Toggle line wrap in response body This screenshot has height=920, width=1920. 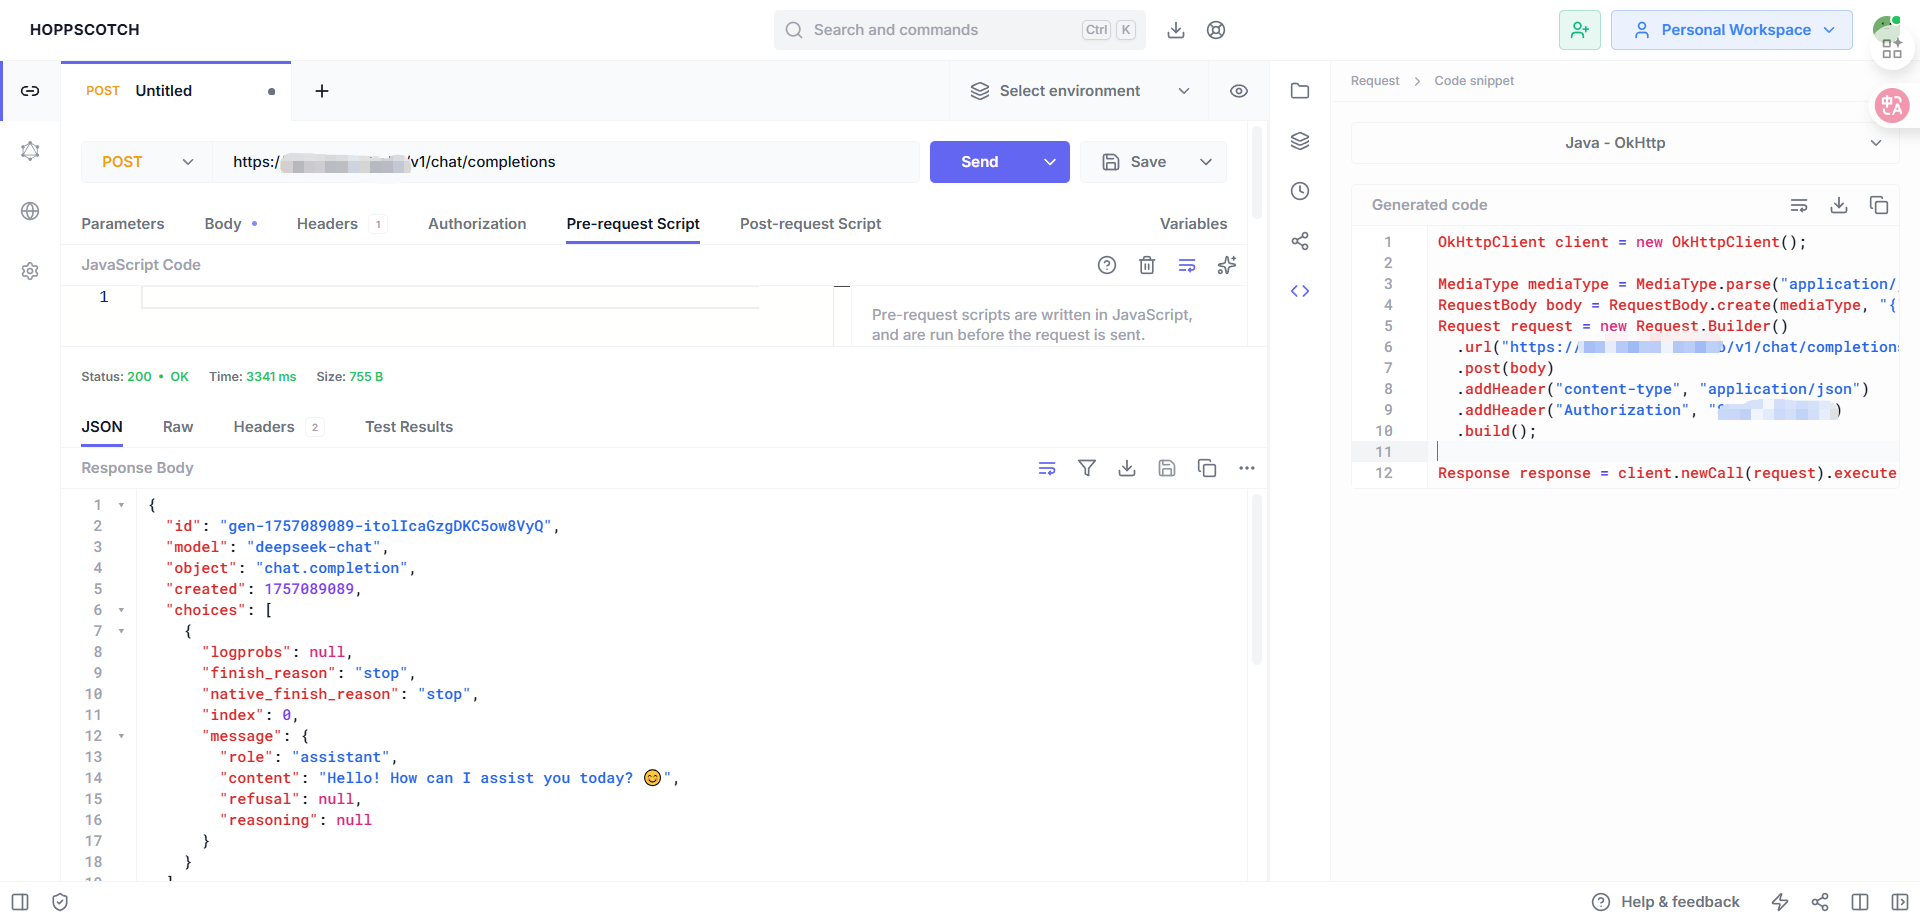point(1047,468)
